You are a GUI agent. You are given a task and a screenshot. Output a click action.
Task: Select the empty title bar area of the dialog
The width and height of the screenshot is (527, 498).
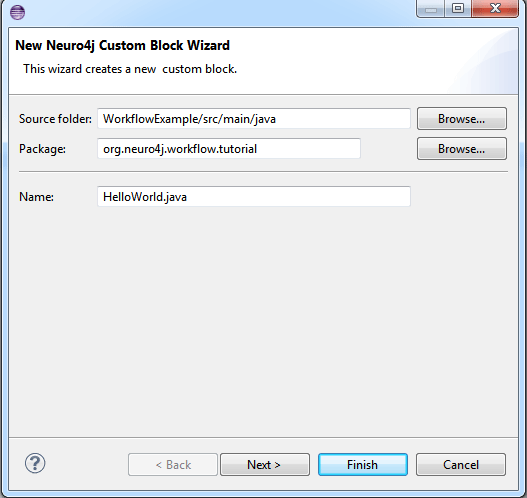[x=218, y=12]
